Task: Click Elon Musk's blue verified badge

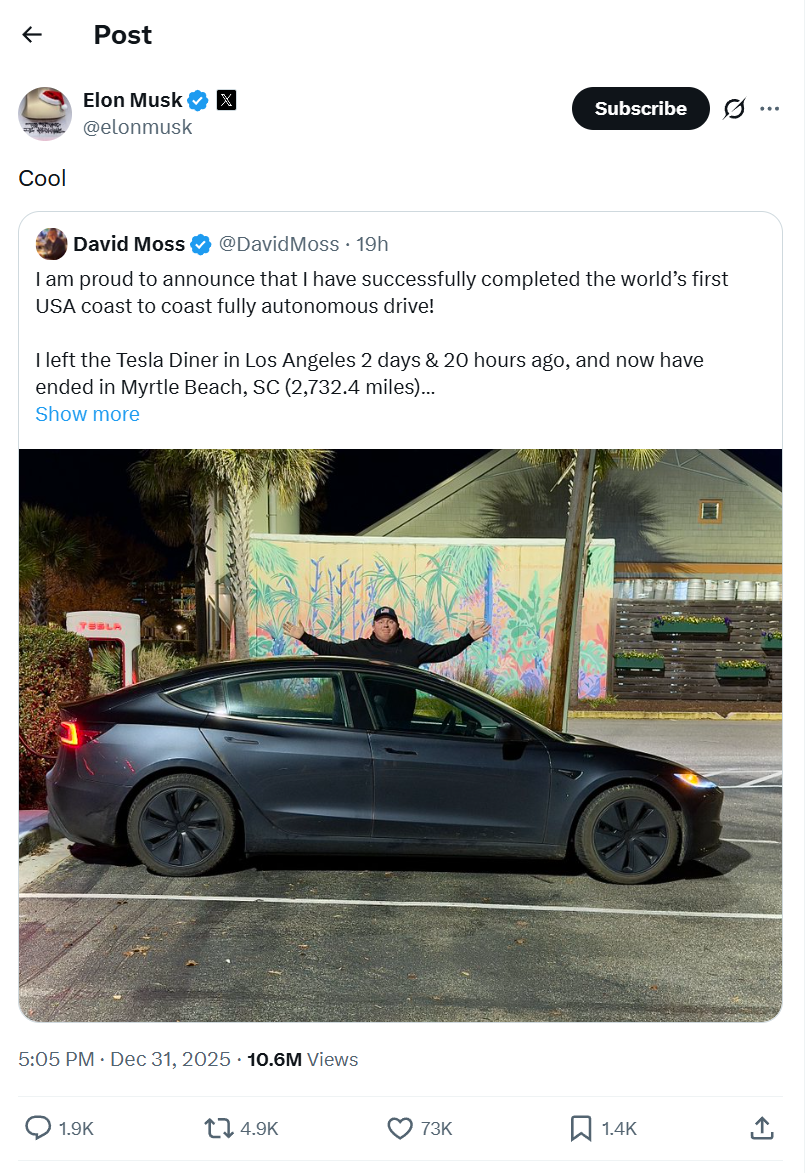Action: (199, 100)
